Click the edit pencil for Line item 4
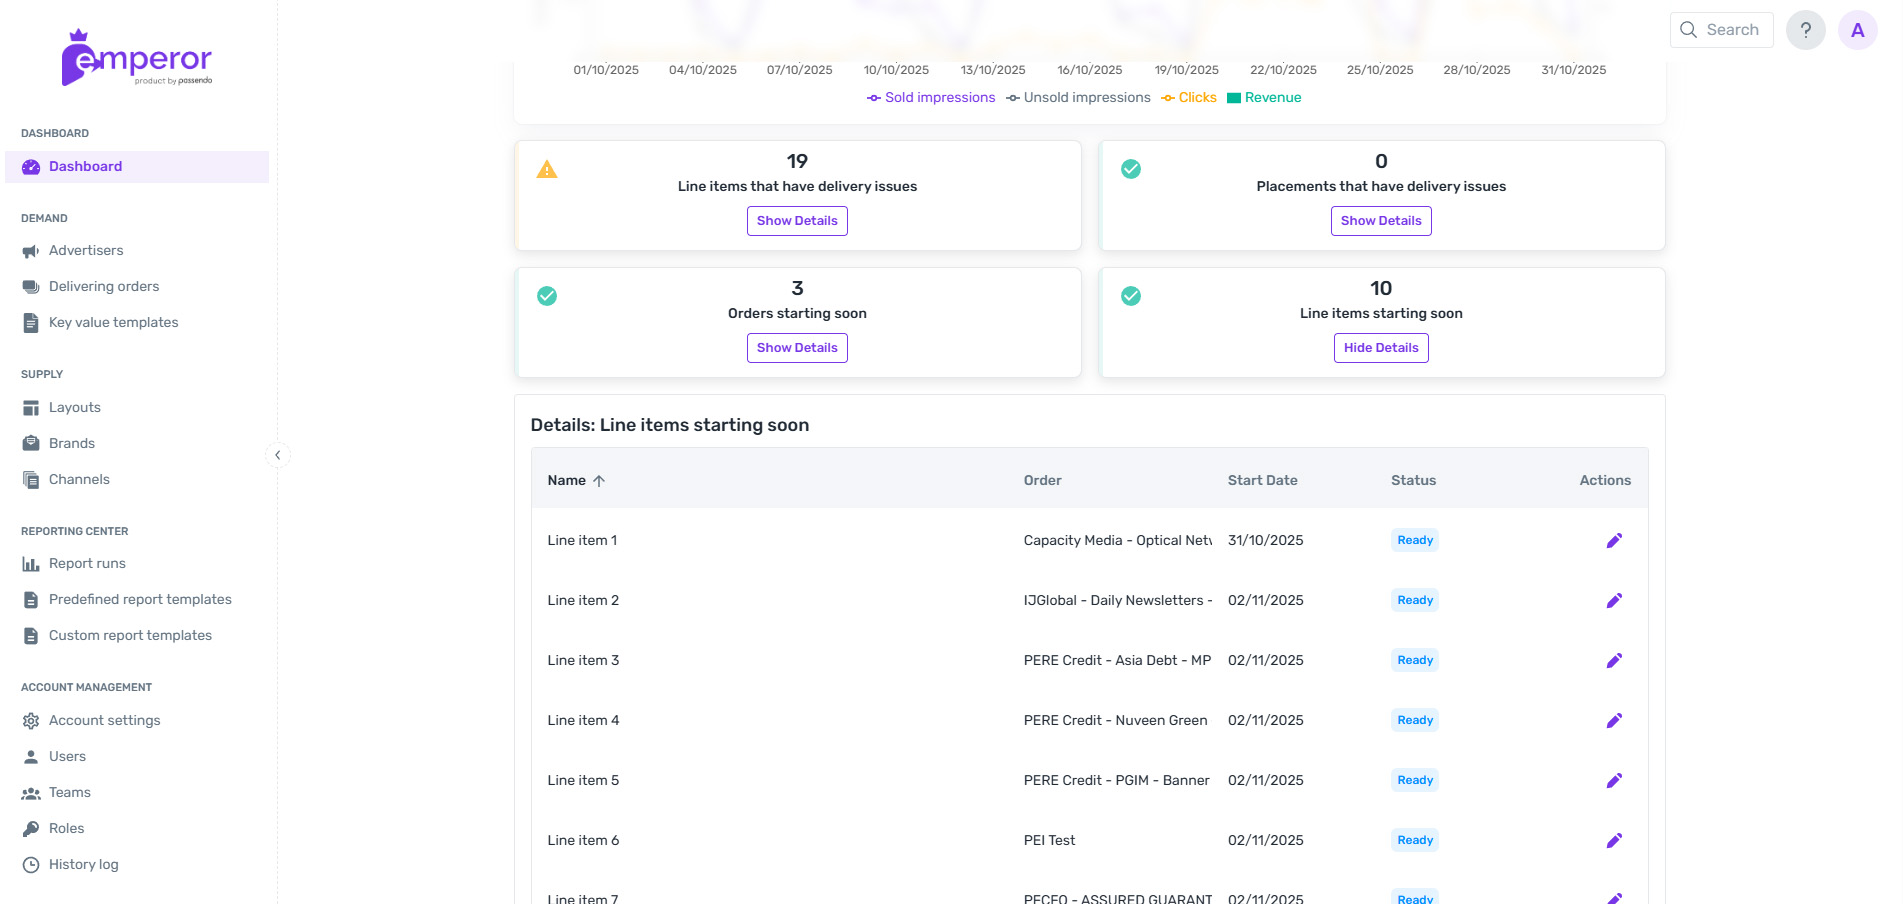 tap(1613, 721)
